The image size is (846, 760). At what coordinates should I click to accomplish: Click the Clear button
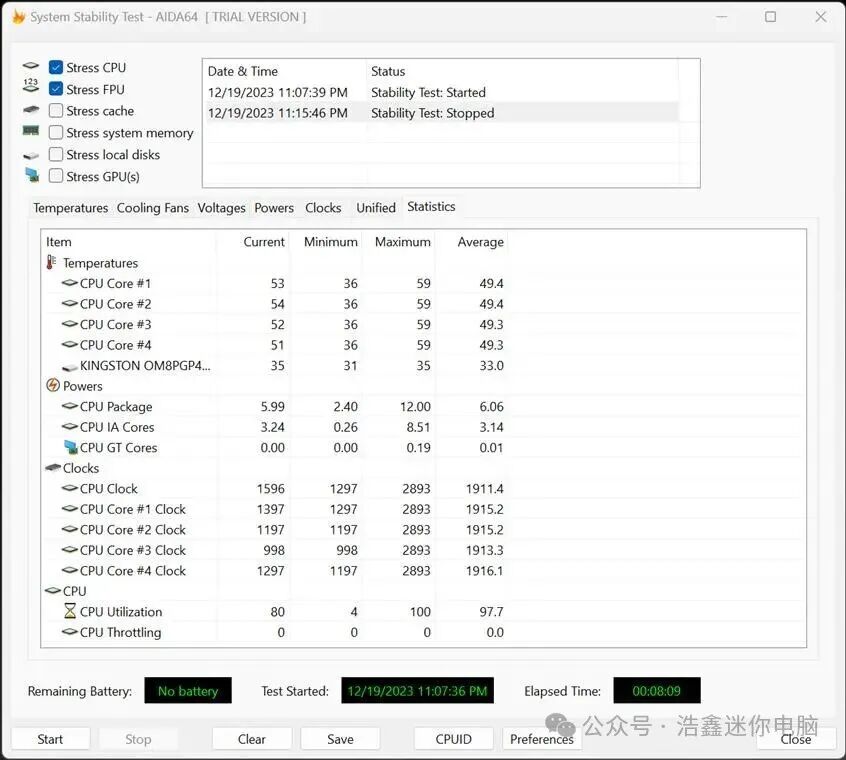[x=251, y=739]
